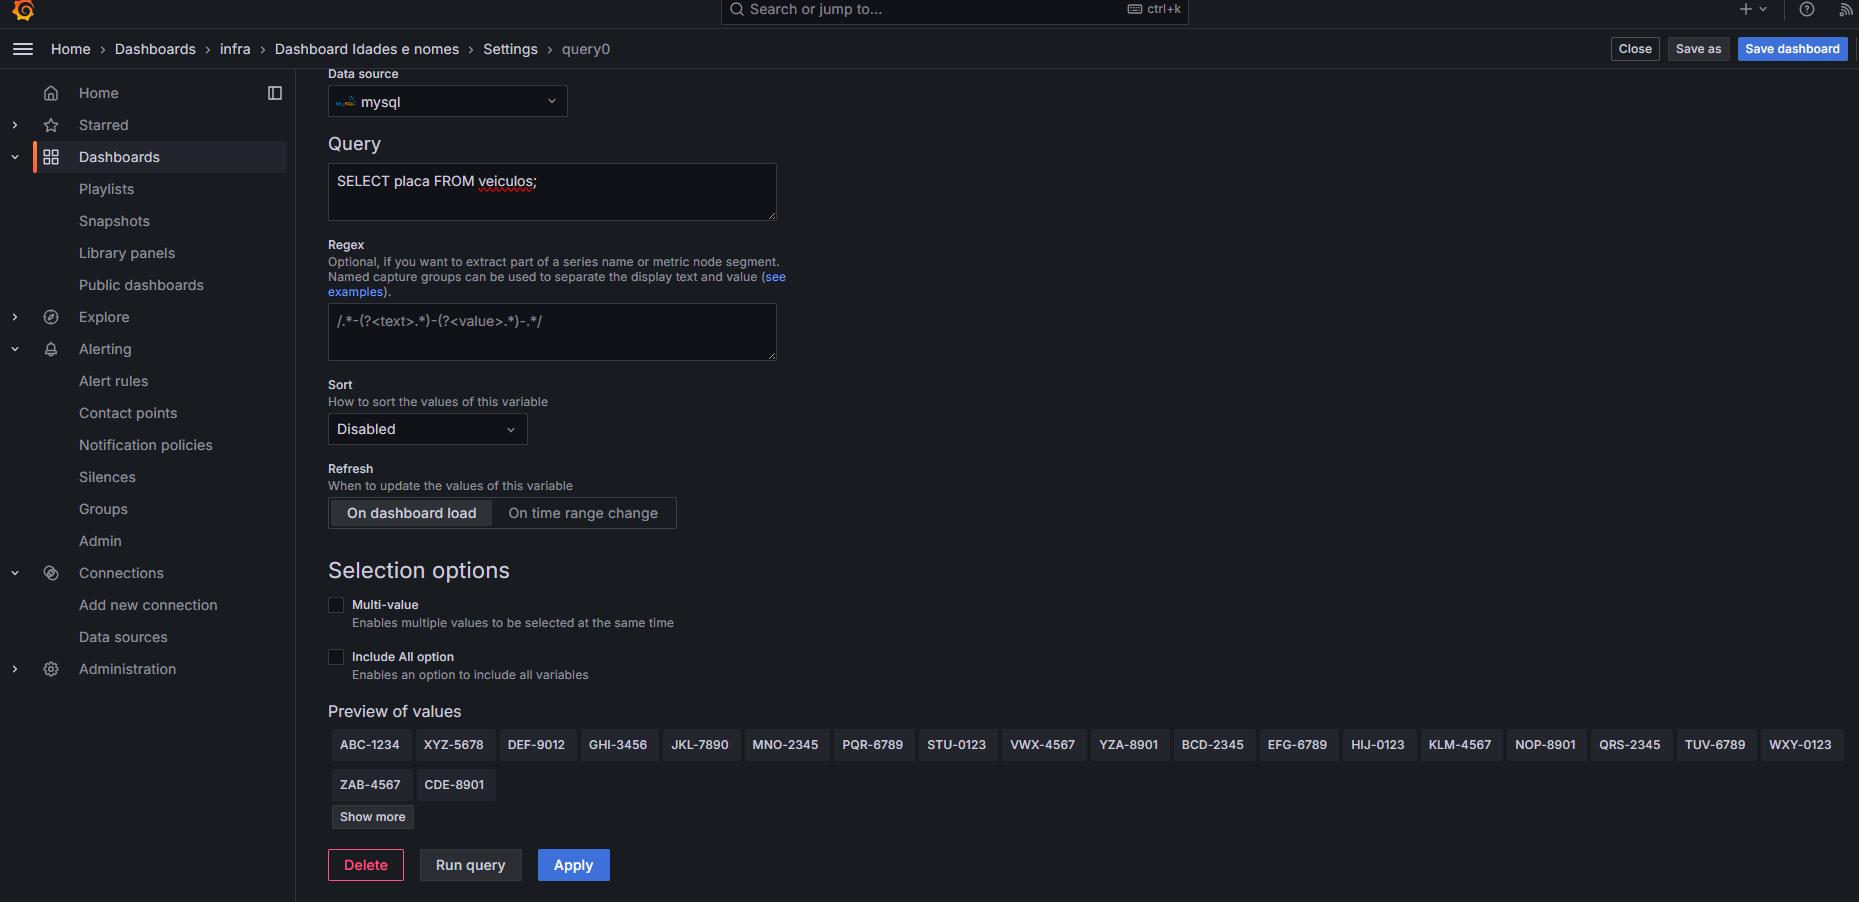Open Playlists in the sidebar

pyautogui.click(x=106, y=189)
